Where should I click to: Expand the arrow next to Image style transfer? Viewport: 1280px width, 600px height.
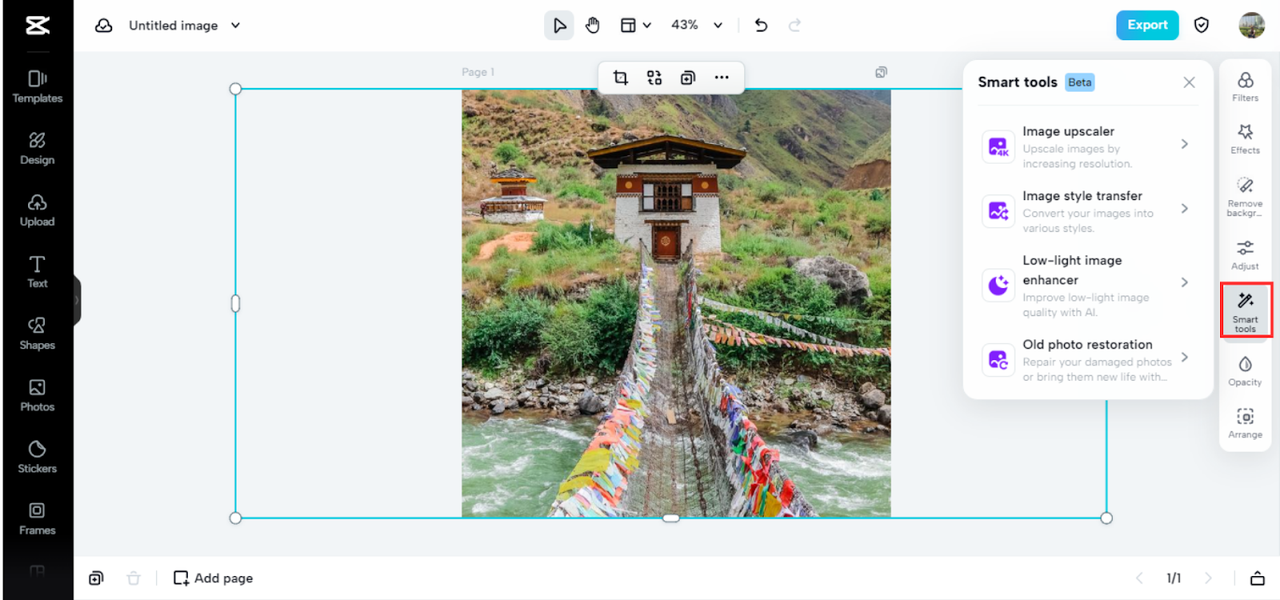1184,208
